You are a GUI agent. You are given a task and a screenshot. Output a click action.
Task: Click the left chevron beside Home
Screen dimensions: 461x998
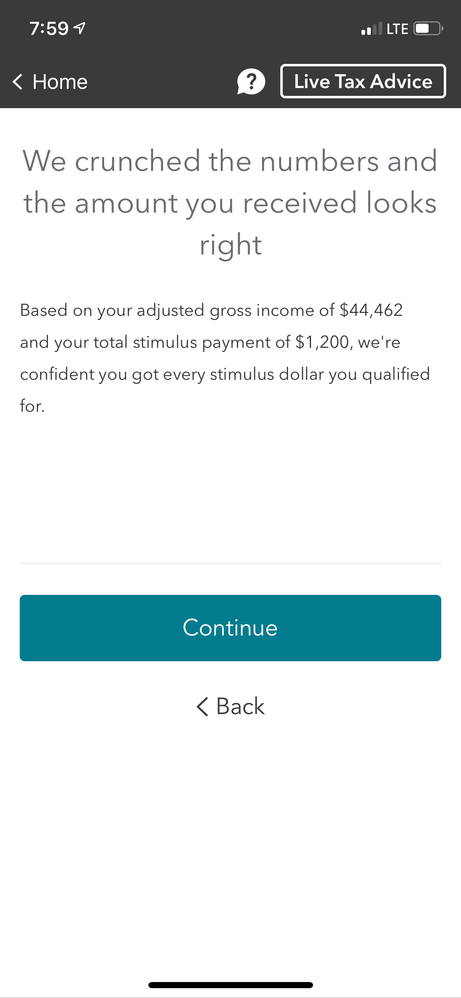(18, 81)
